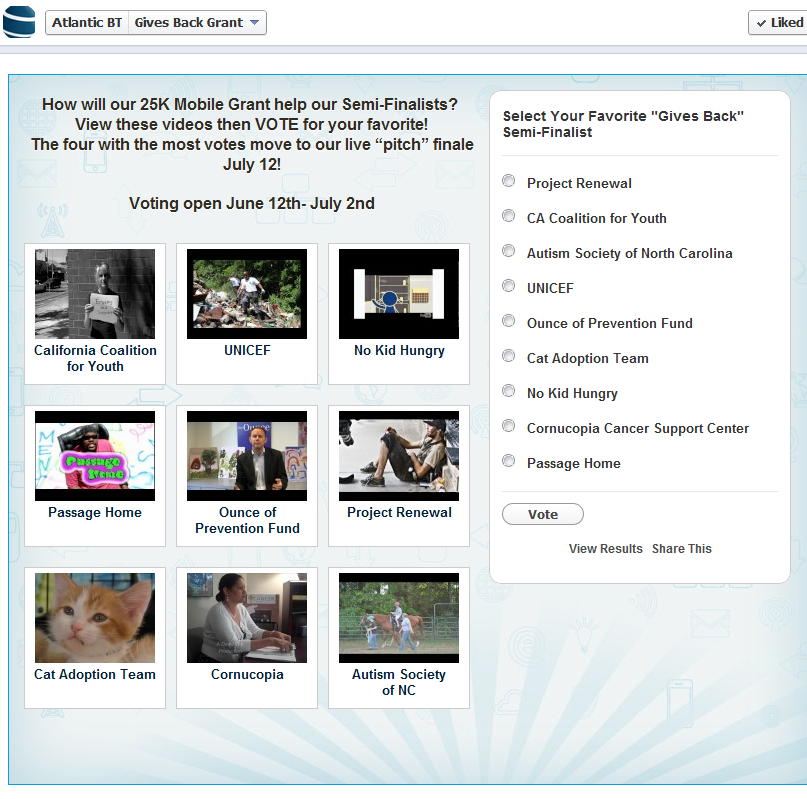Image resolution: width=807 pixels, height=799 pixels.
Task: Choose the No Kid Hungry radio button
Action: (x=508, y=391)
